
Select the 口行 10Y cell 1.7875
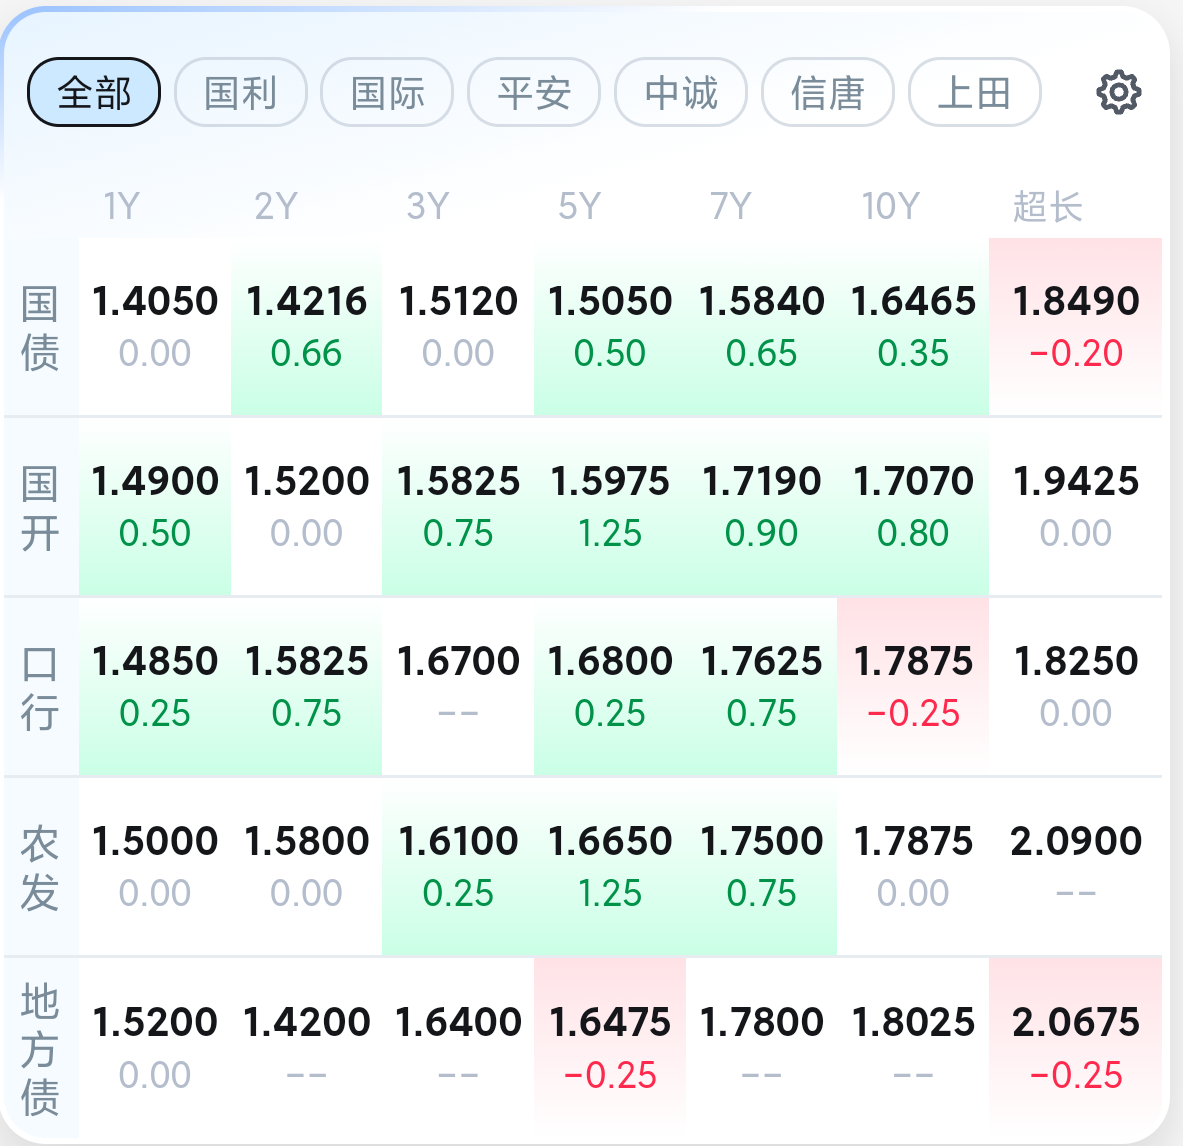tap(912, 686)
